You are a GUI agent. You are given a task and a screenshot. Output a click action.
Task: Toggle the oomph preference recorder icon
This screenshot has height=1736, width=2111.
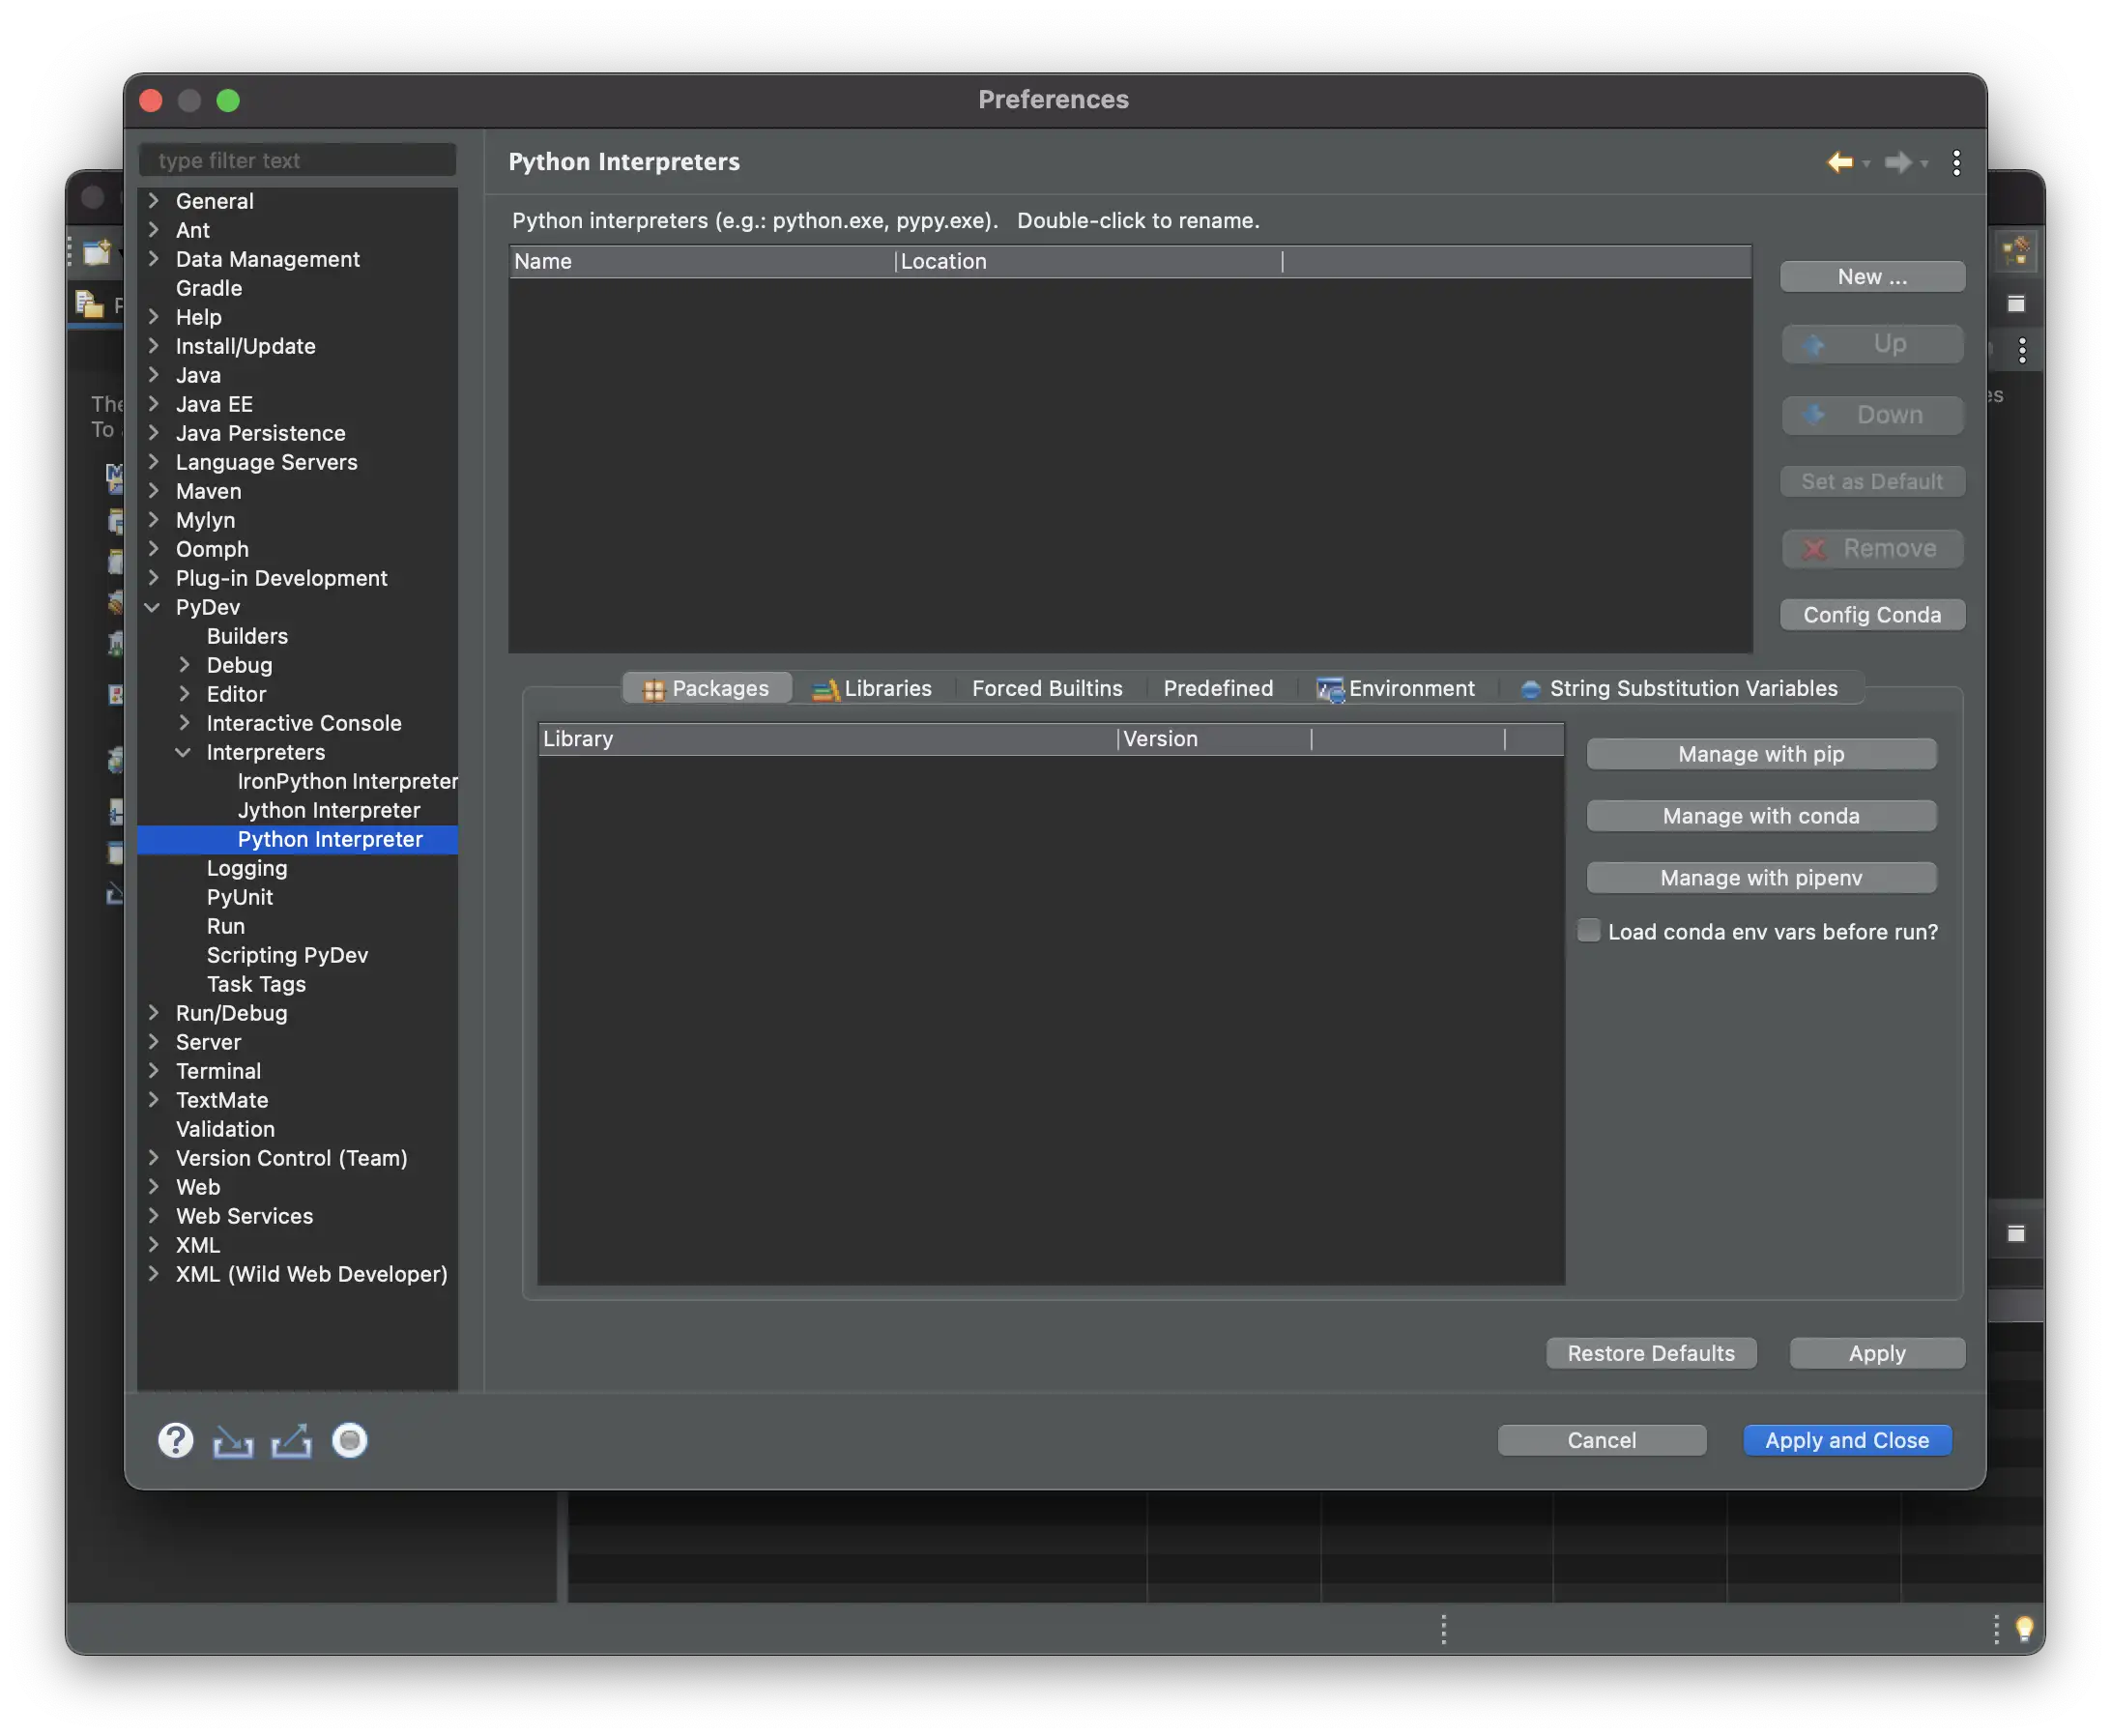(x=349, y=1440)
